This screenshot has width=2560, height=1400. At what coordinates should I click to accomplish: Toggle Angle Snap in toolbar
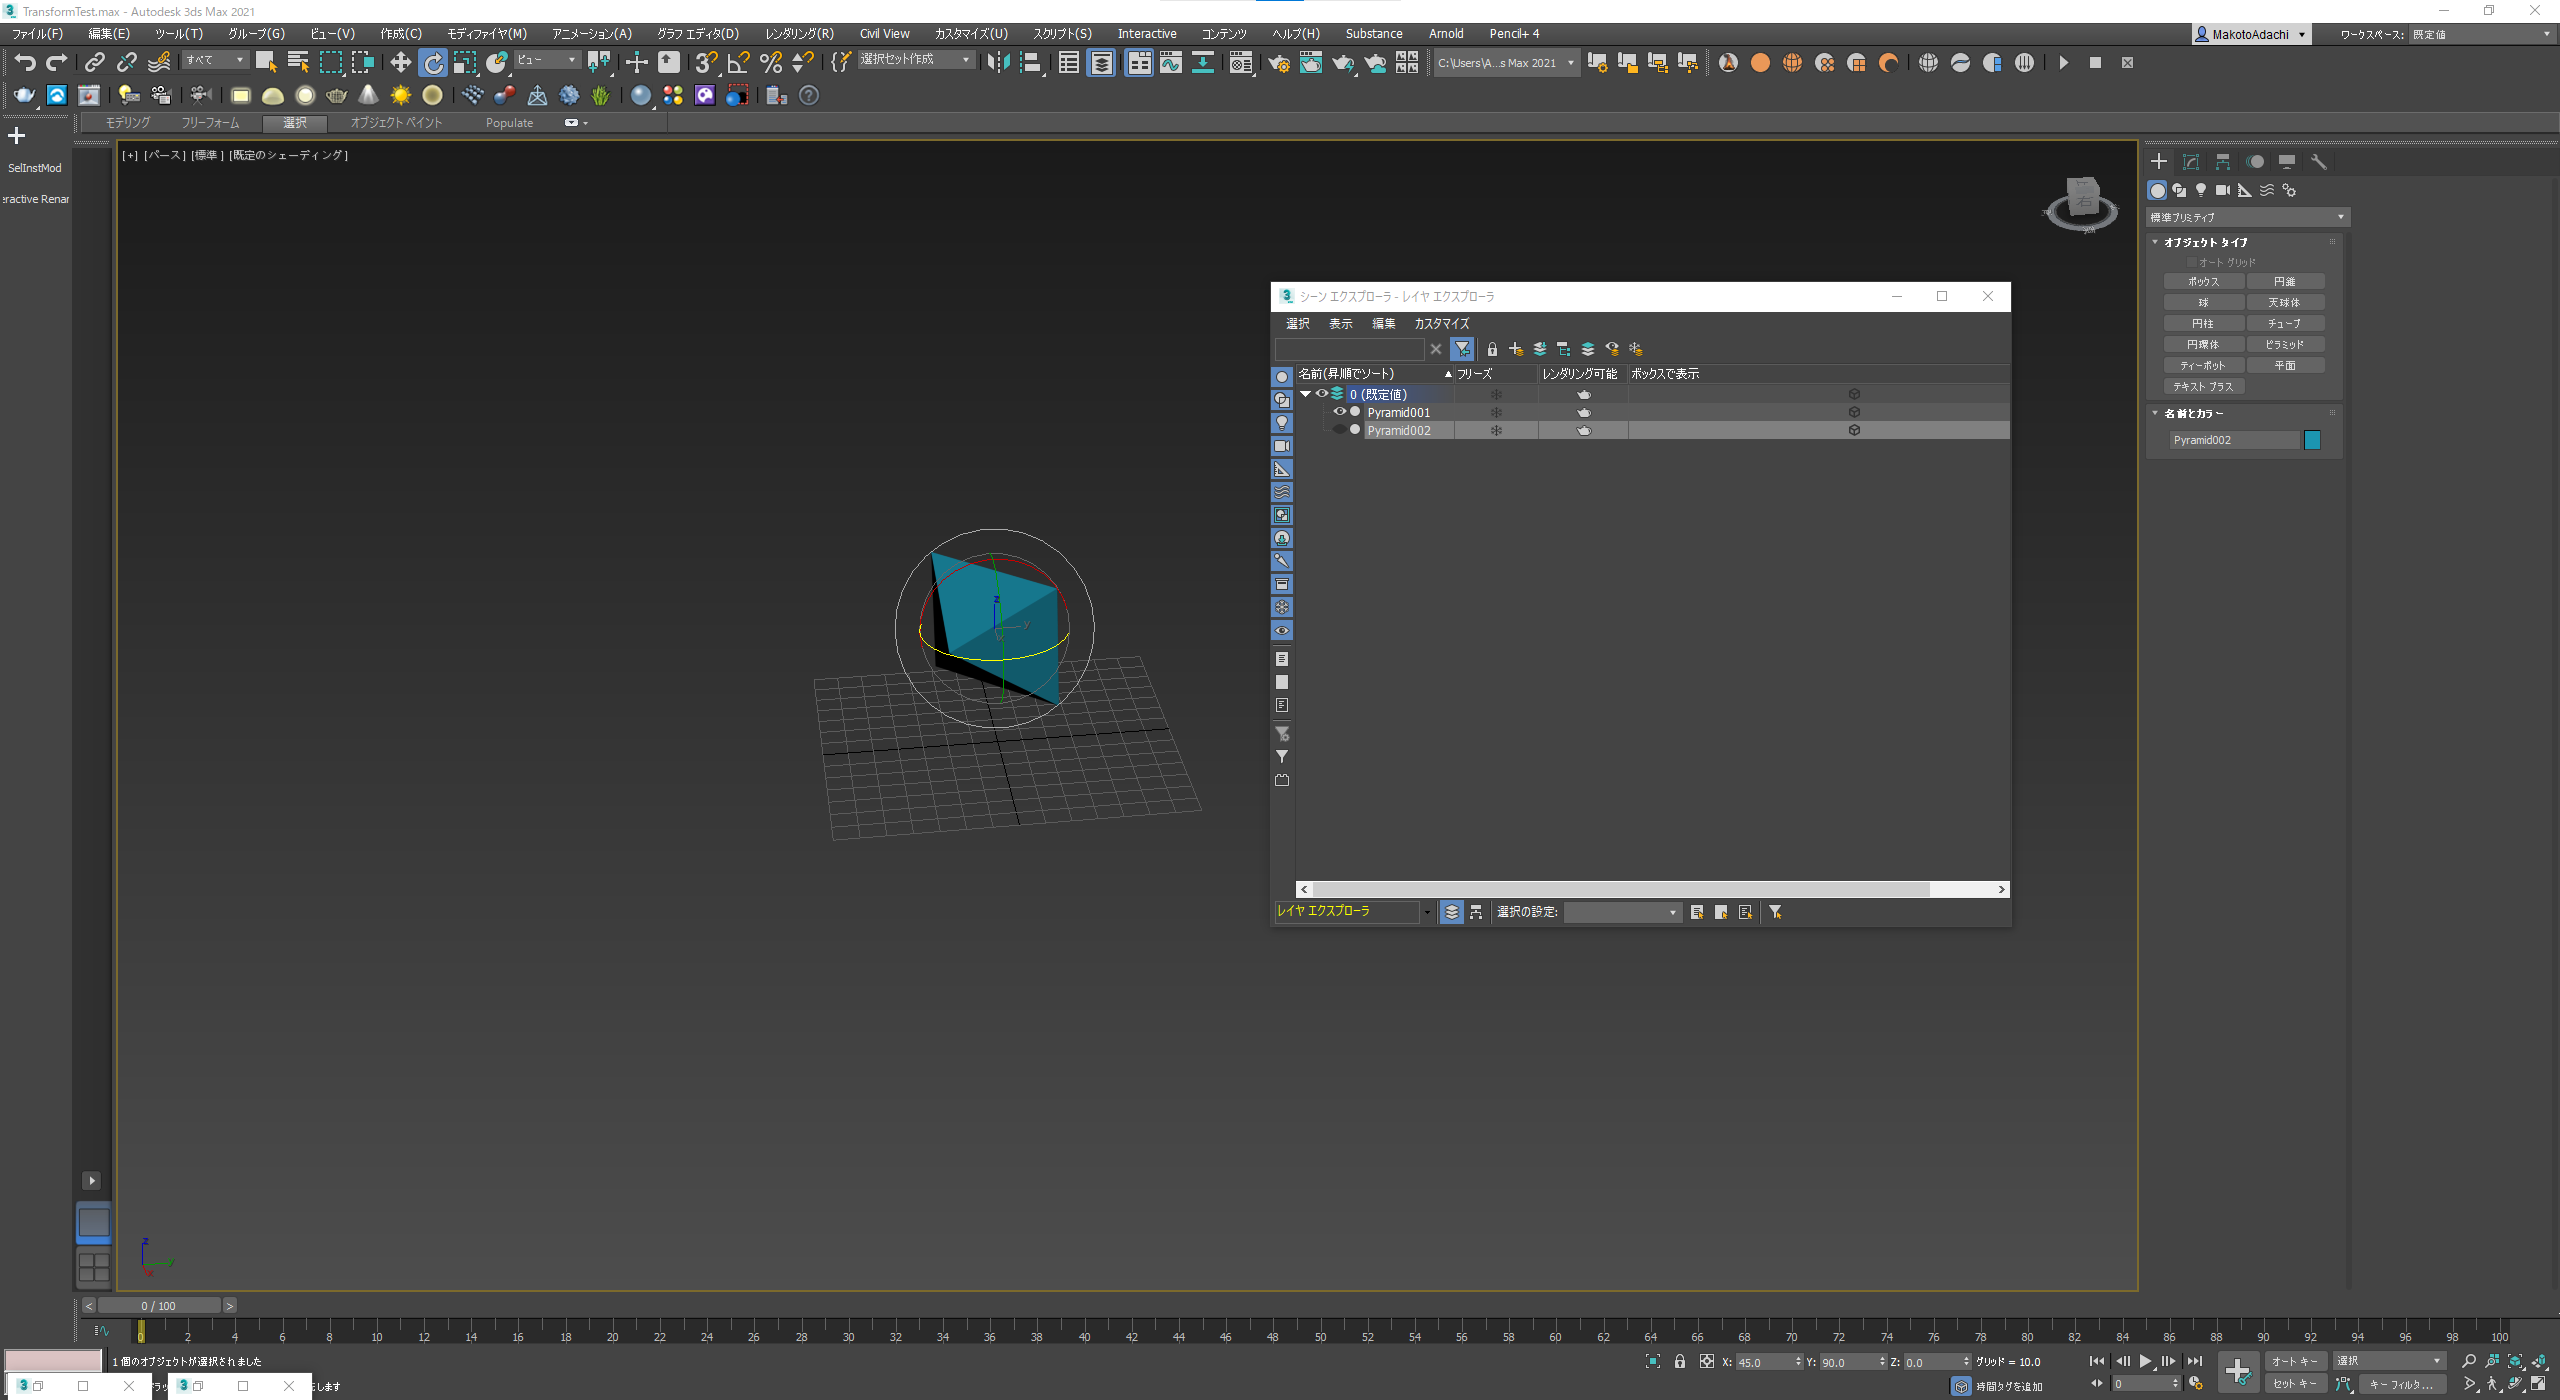pos(738,63)
